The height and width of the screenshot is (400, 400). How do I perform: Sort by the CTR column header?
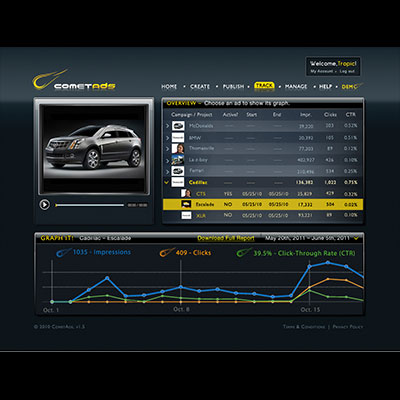351,115
